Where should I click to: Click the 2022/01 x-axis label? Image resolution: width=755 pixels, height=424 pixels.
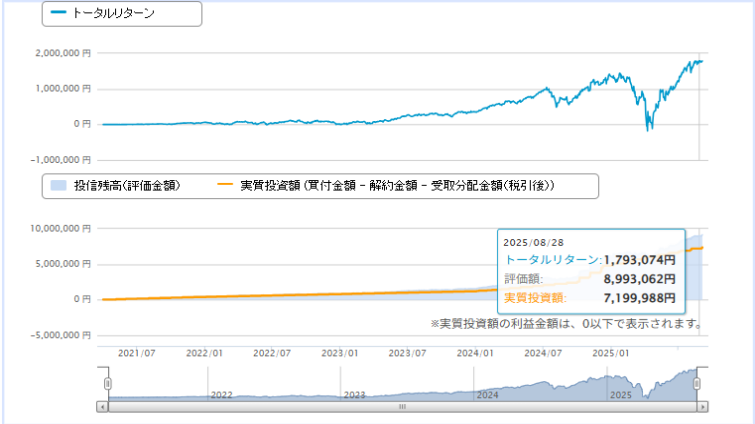(x=205, y=353)
